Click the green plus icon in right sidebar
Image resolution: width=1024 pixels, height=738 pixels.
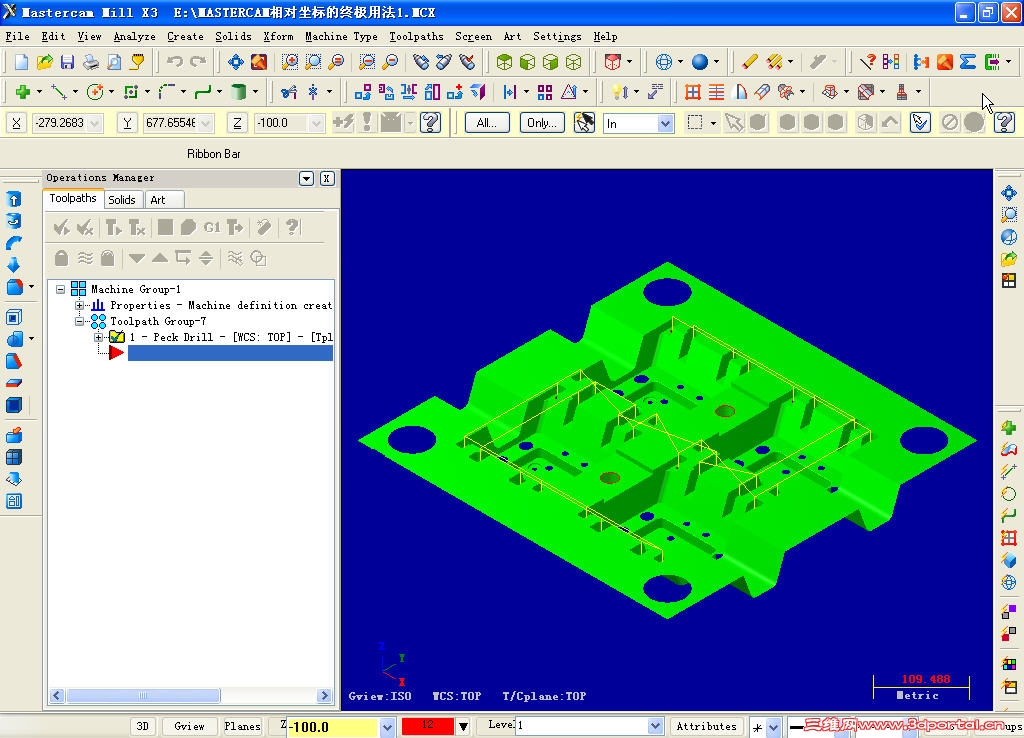click(1009, 427)
